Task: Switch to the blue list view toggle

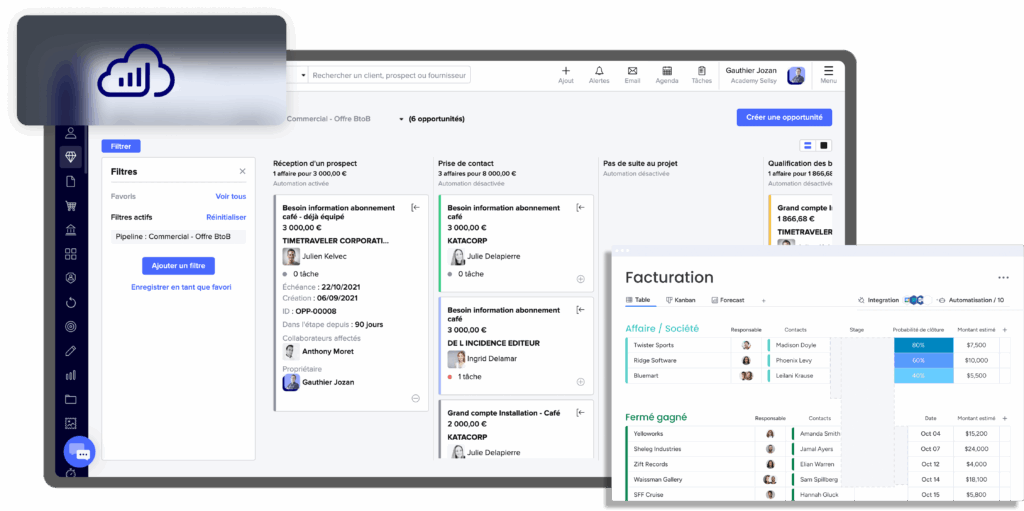Action: [808, 145]
